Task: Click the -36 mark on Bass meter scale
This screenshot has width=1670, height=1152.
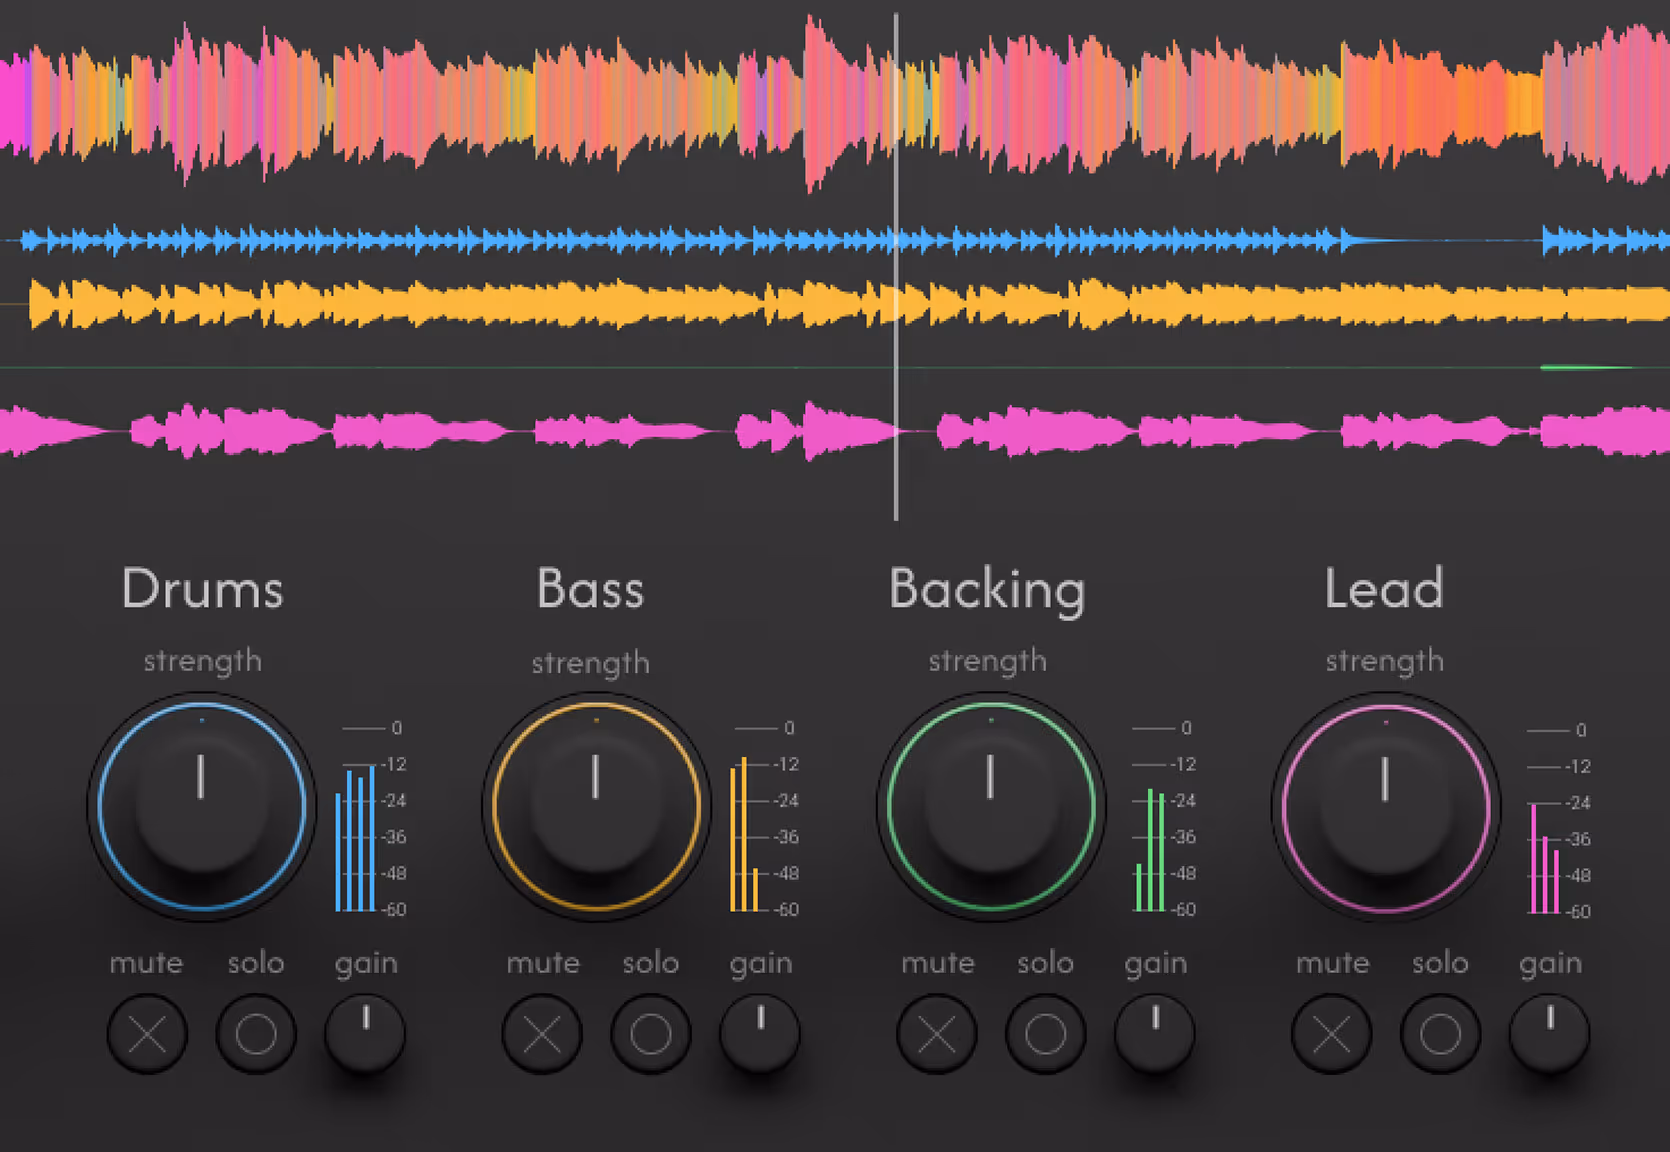Action: tap(787, 837)
